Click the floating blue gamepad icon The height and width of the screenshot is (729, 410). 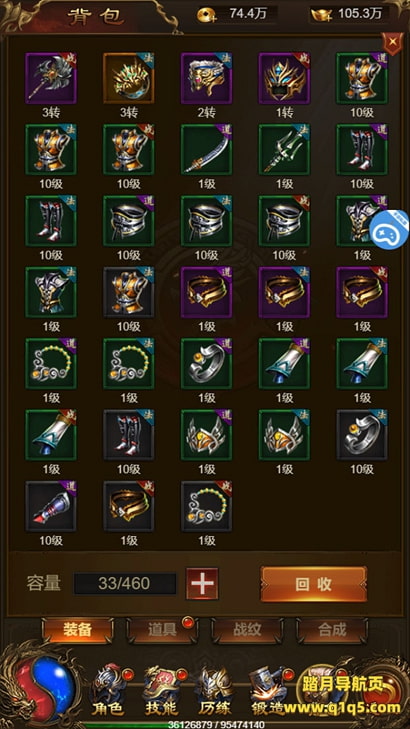390,230
